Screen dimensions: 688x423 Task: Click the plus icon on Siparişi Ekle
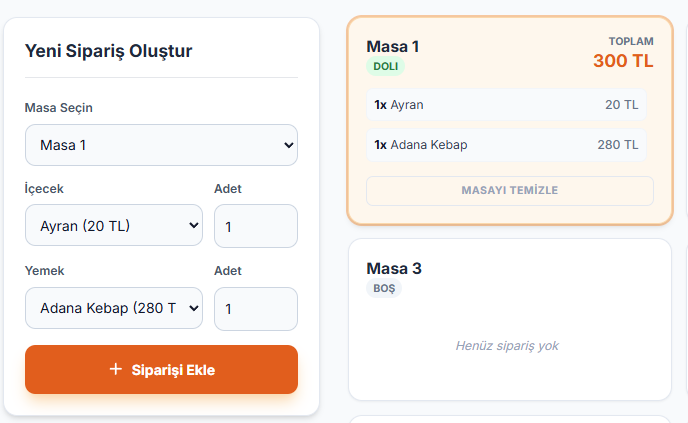click(116, 370)
